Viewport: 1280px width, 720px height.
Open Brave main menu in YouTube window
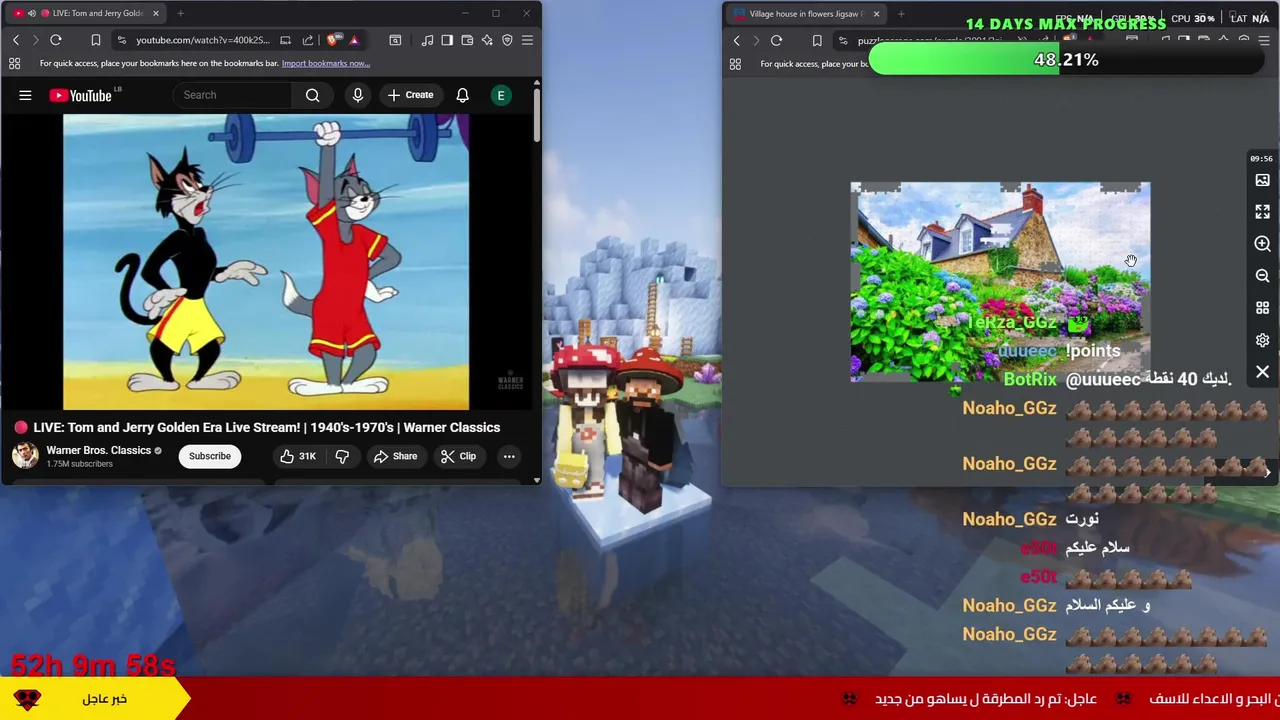point(527,40)
